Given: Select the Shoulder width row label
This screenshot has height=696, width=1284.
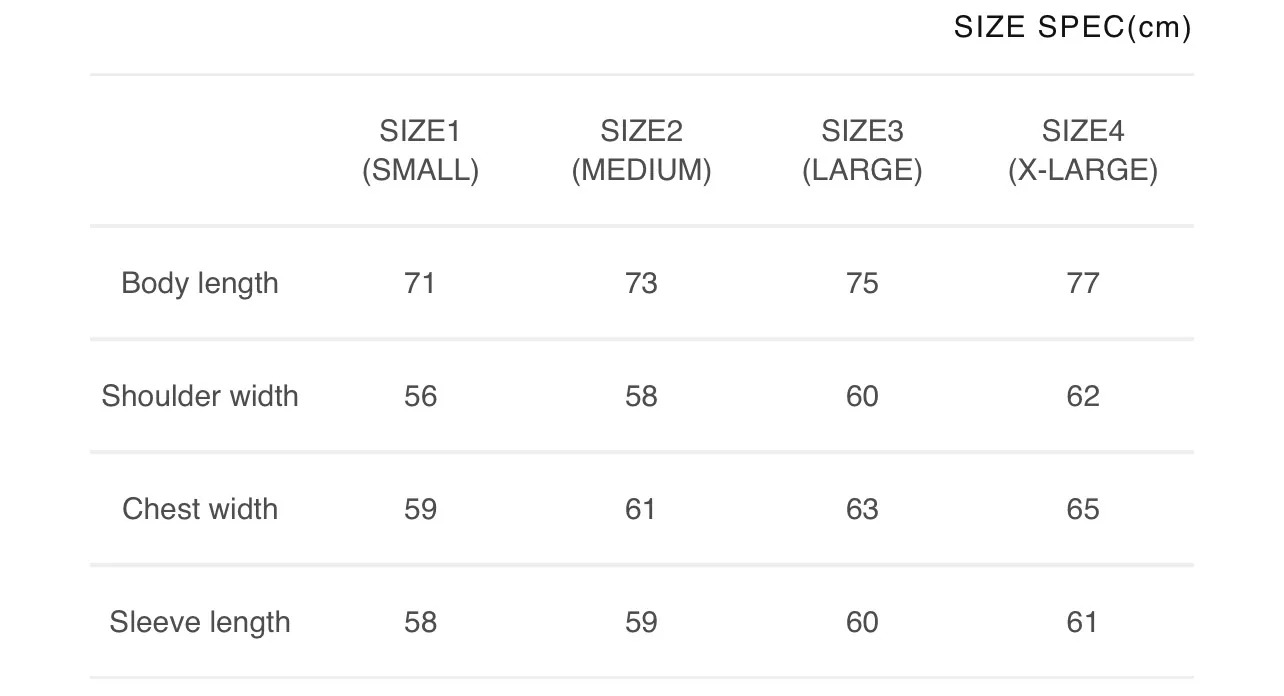Looking at the screenshot, I should [200, 396].
